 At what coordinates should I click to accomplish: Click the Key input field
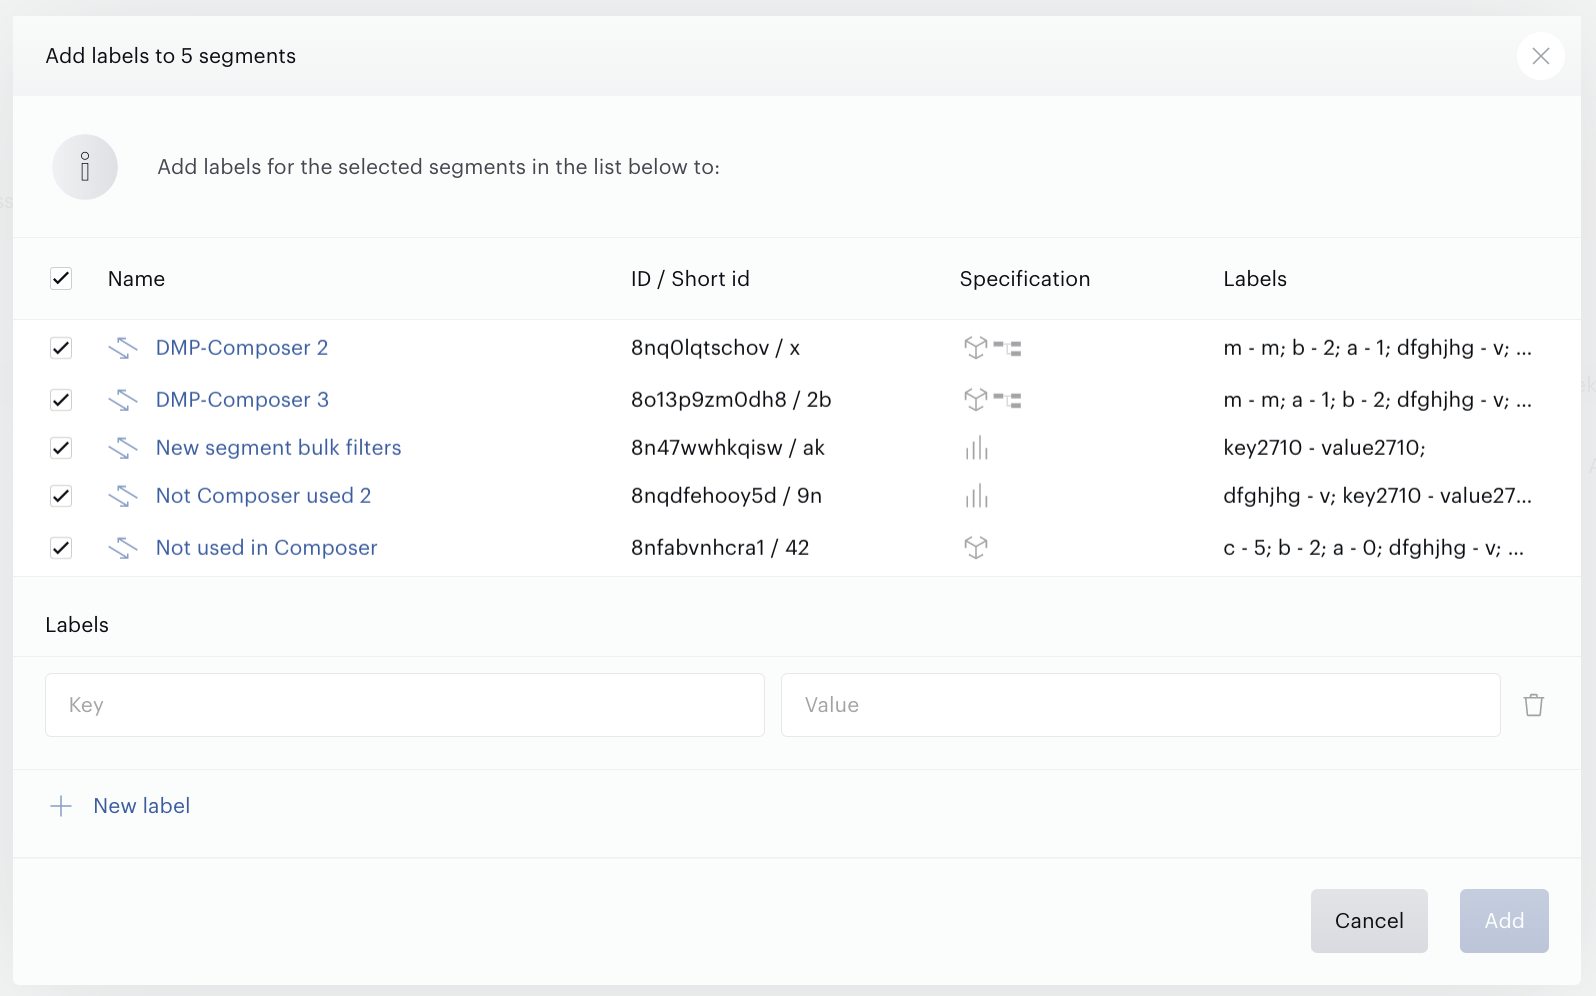pyautogui.click(x=405, y=705)
